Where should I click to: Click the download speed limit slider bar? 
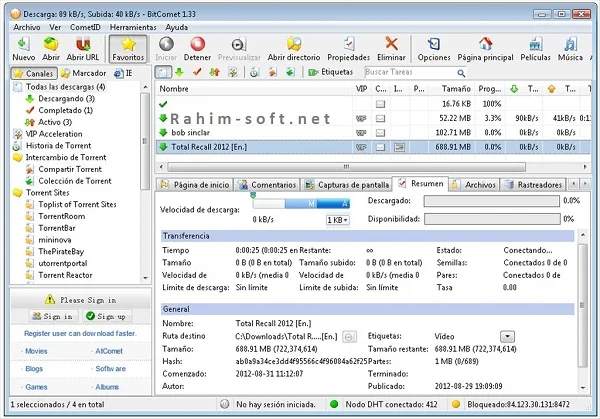click(301, 204)
